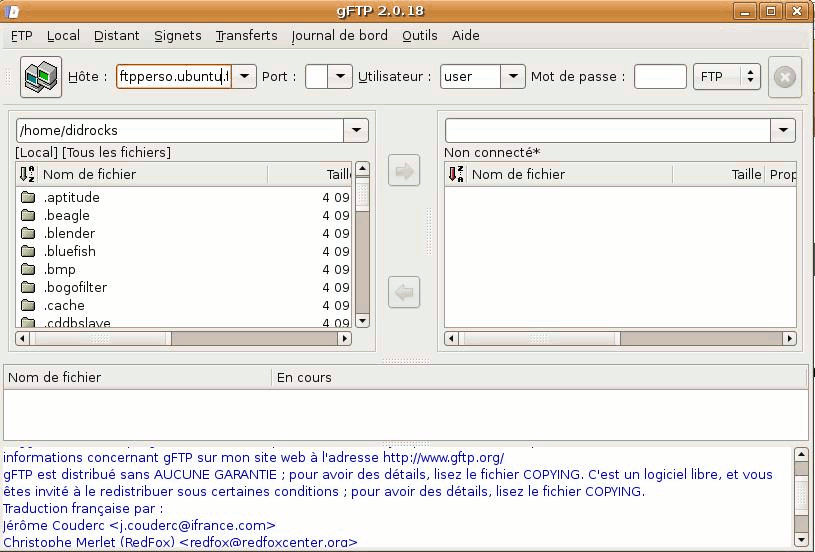Click local list scroll up arrow
815x552 pixels.
pos(362,168)
